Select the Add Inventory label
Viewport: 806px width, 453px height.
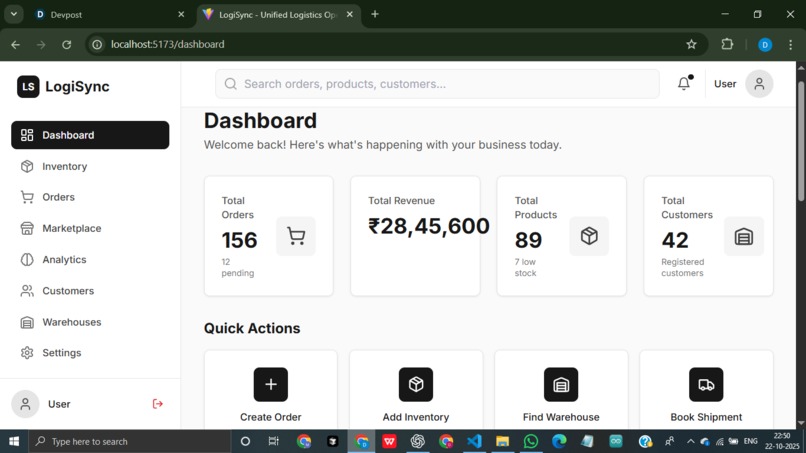click(416, 417)
